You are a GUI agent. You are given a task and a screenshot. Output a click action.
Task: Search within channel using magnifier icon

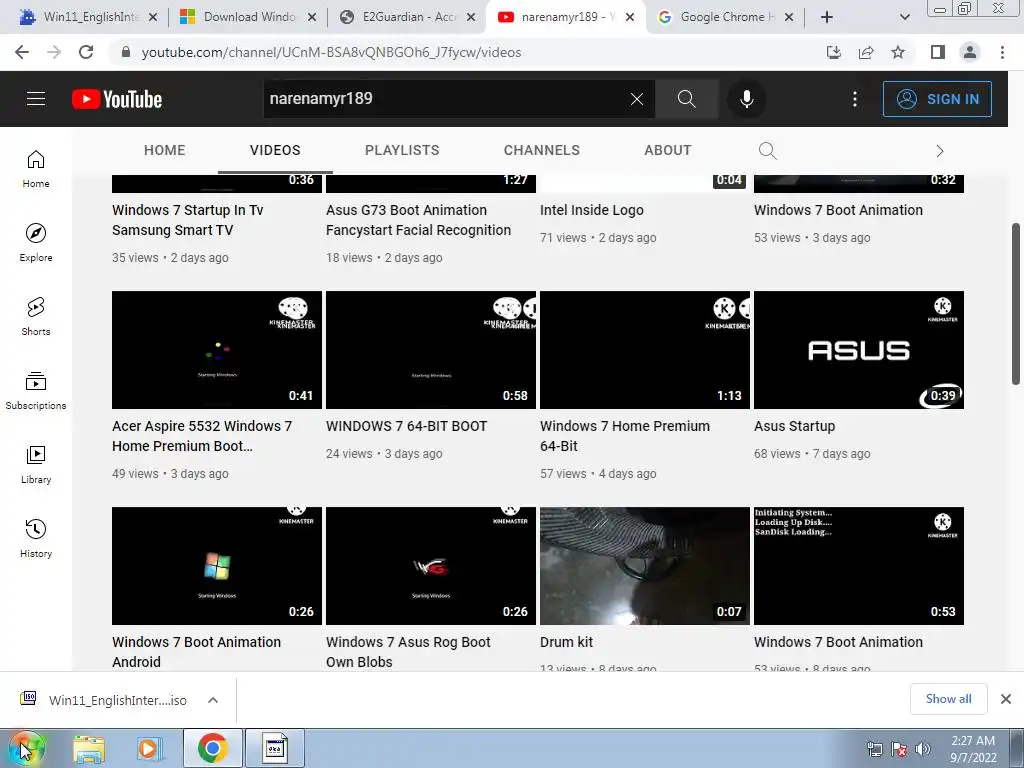(x=768, y=151)
